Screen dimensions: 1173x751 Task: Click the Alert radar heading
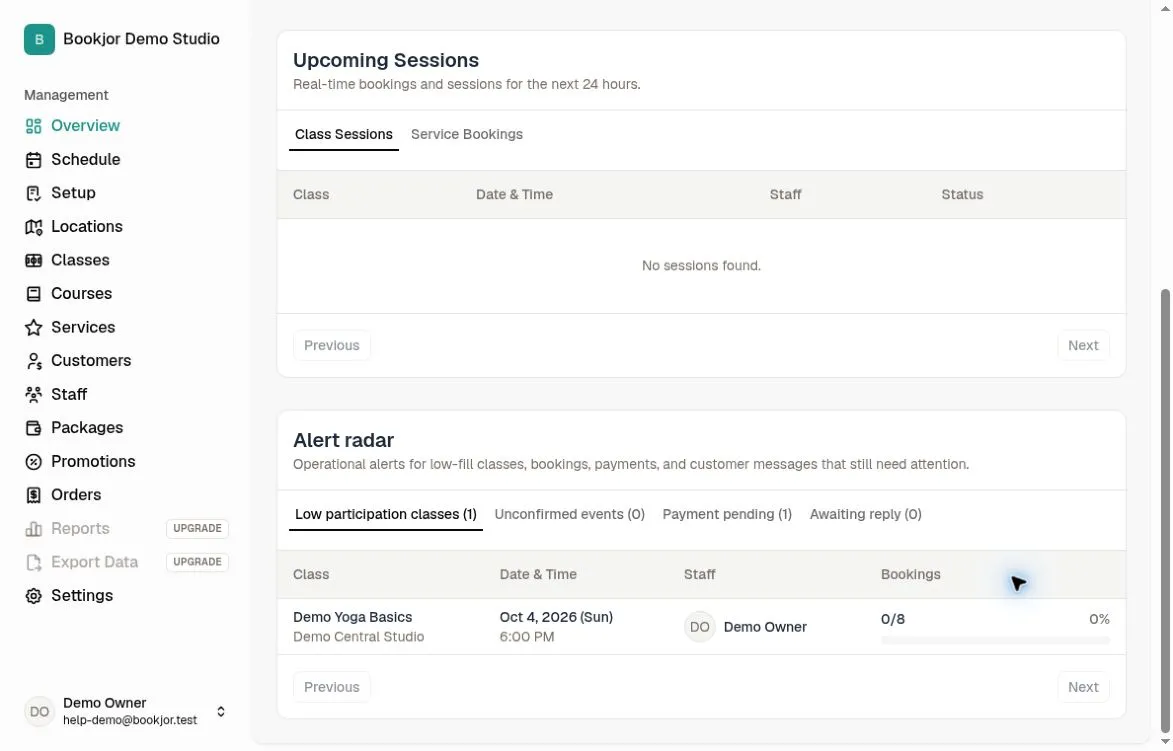pyautogui.click(x=343, y=441)
